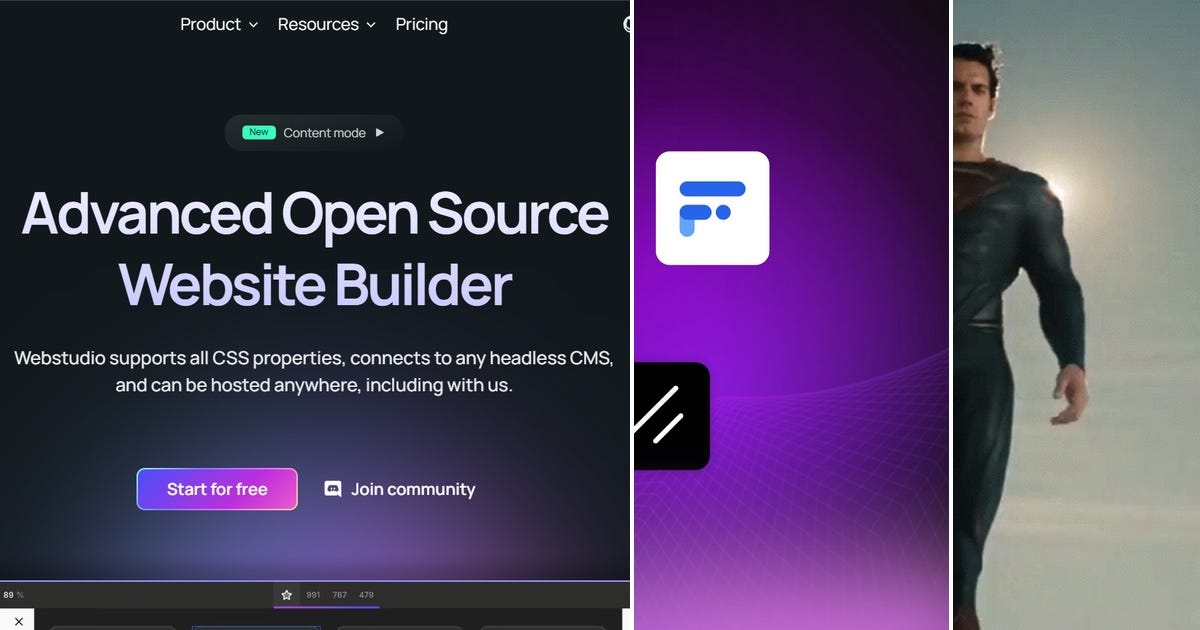Click the Join community link
This screenshot has height=630, width=1200.
[x=412, y=489]
